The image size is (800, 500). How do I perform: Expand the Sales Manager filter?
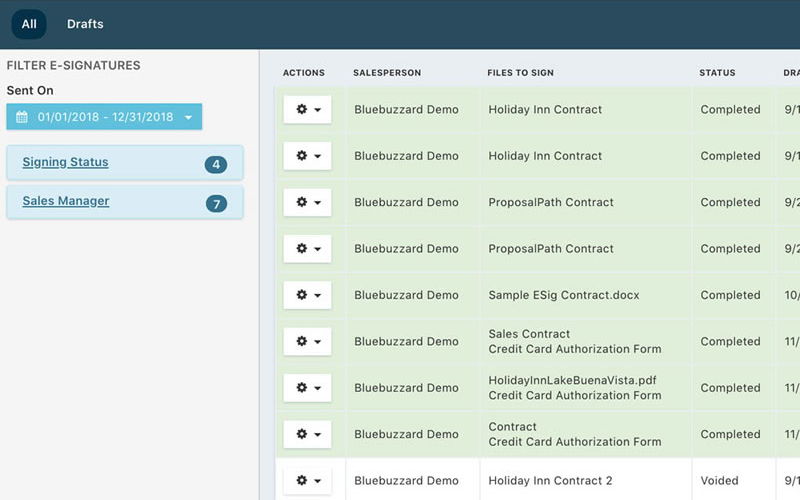pyautogui.click(x=66, y=201)
